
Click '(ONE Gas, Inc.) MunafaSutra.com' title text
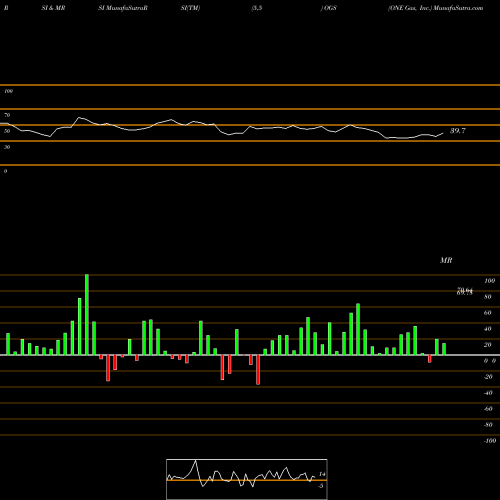click(435, 8)
